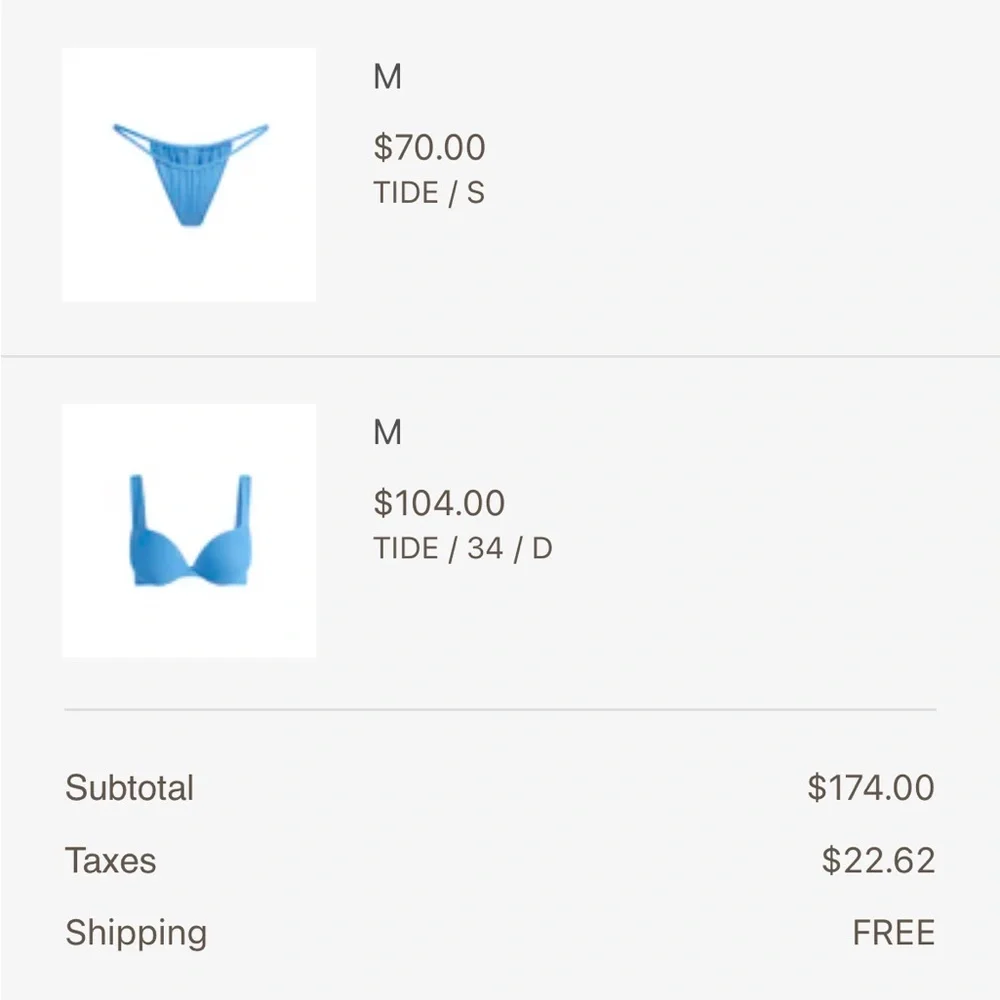Open the blue bikini top thumbnail

pyautogui.click(x=189, y=531)
